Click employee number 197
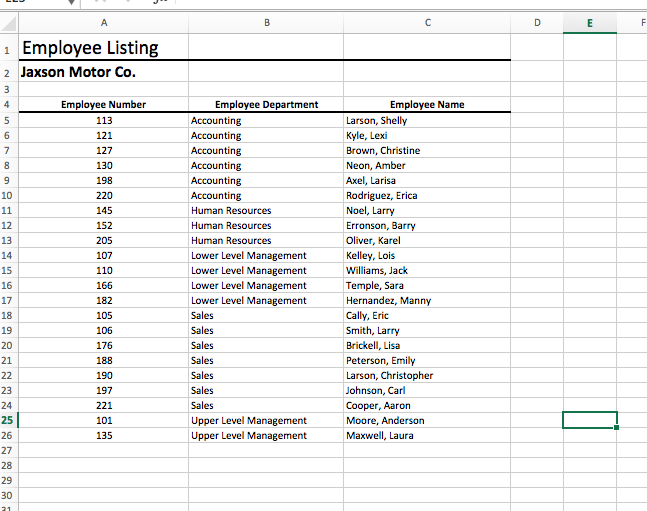Viewport: 647px width, 511px height. 104,390
